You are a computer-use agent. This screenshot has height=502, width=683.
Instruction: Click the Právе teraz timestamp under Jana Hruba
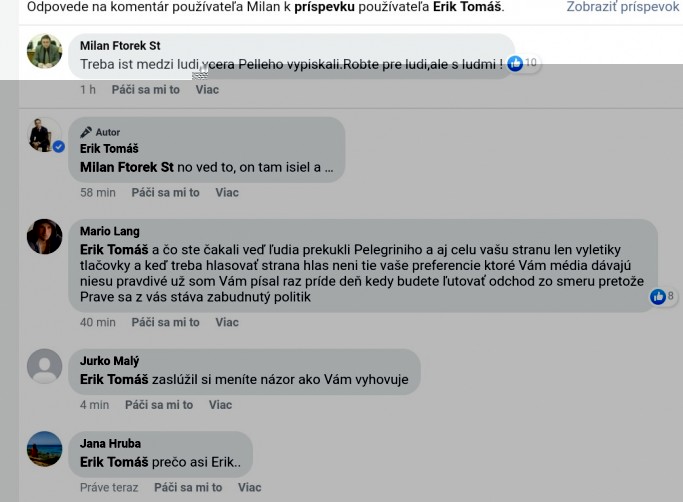[109, 488]
